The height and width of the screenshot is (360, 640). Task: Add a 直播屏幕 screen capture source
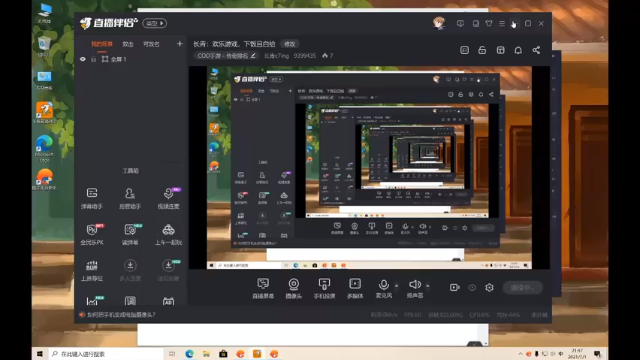(263, 288)
